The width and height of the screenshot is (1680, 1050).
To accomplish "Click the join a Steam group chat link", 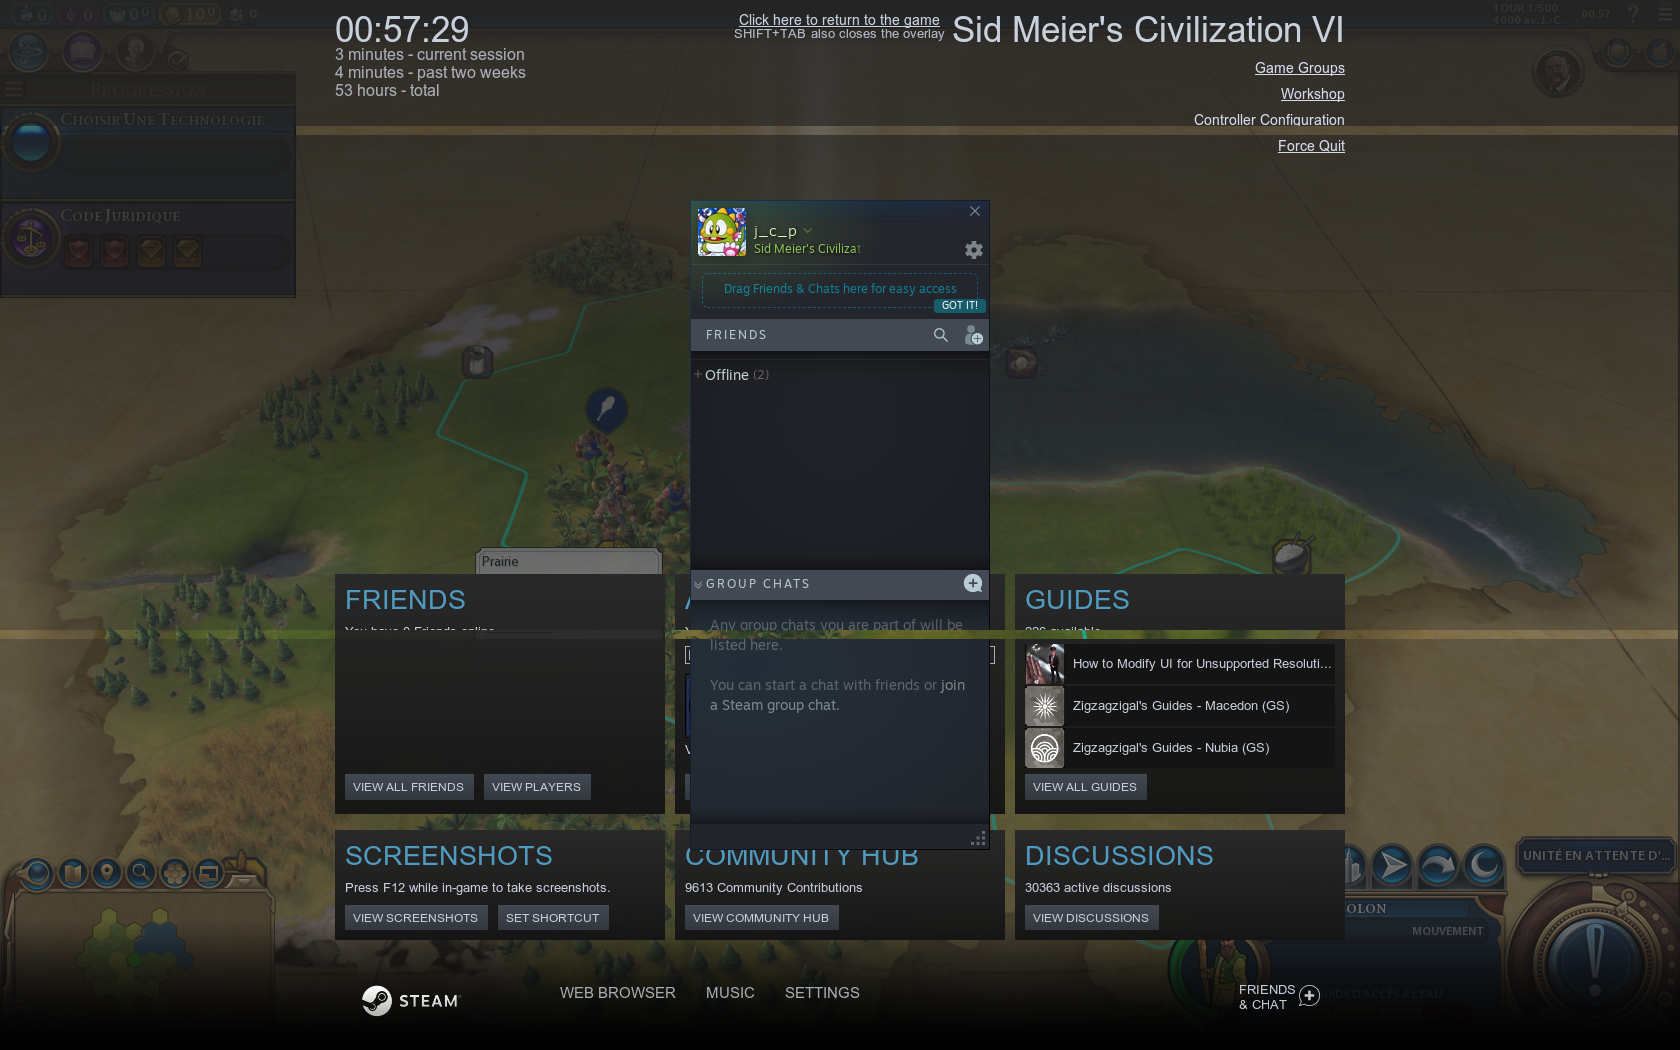I will tap(838, 695).
